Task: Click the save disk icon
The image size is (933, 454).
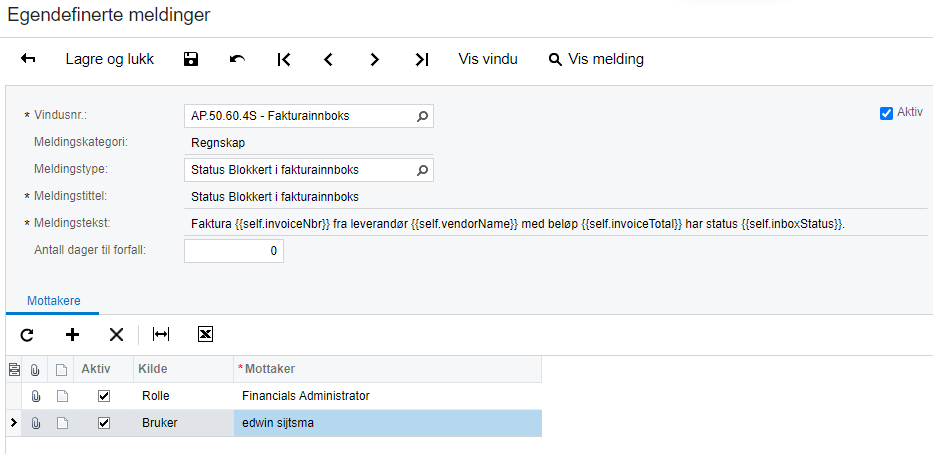Action: [191, 60]
